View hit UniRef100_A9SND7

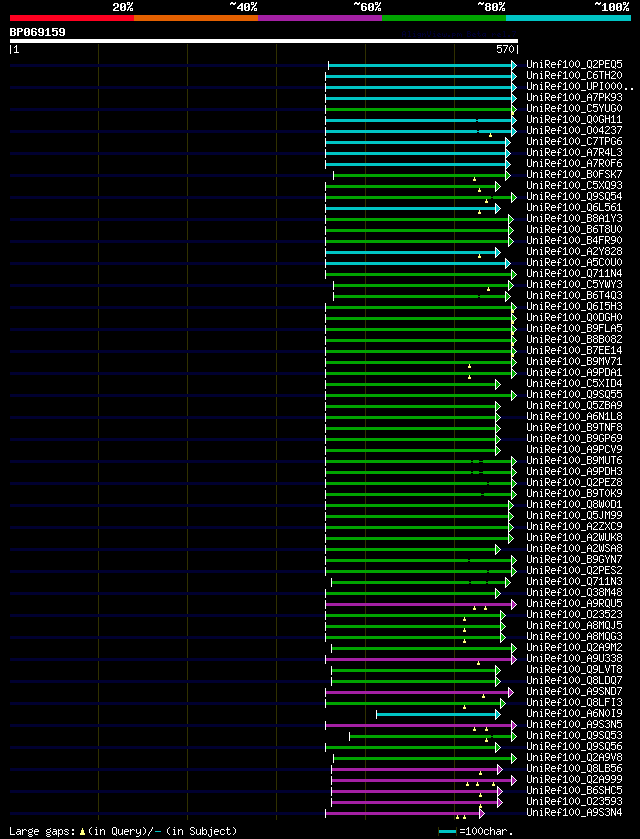574,691
